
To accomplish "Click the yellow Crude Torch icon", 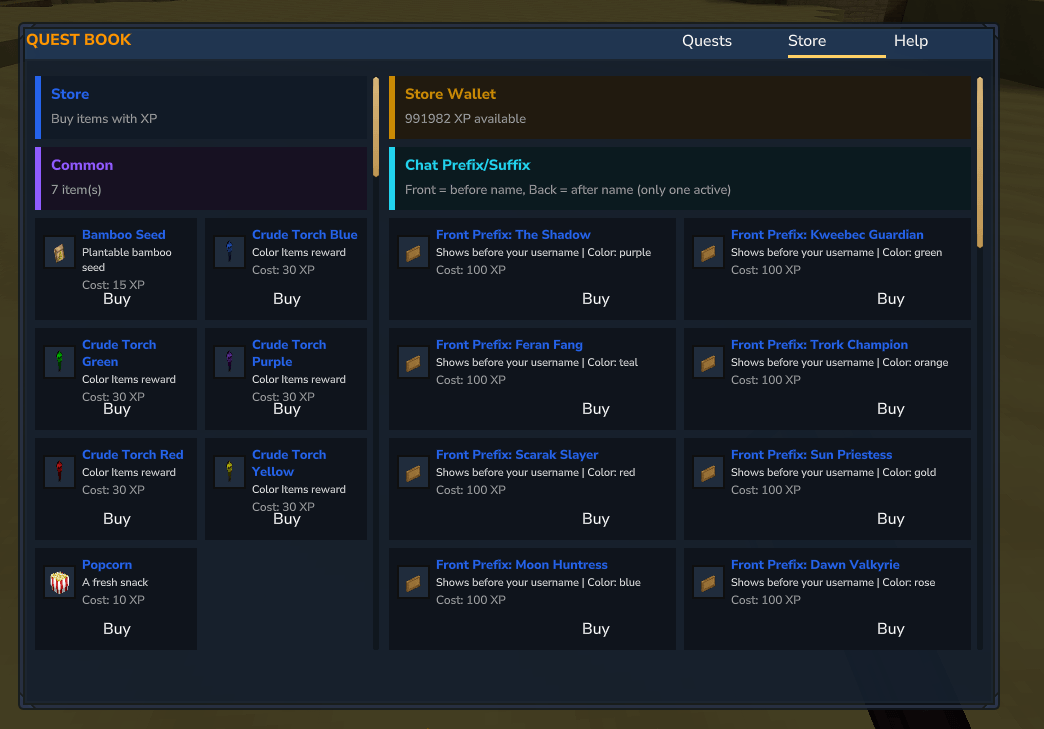I will pyautogui.click(x=229, y=472).
